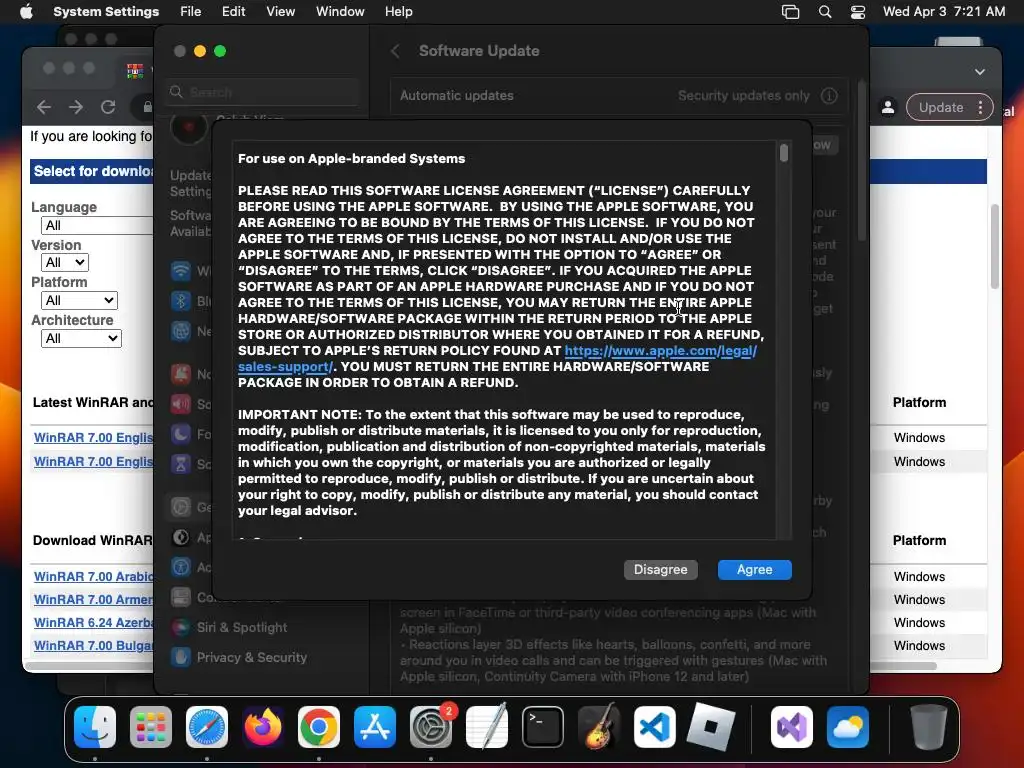Reload the page in Chrome
Viewport: 1024px width, 768px height.
[108, 107]
